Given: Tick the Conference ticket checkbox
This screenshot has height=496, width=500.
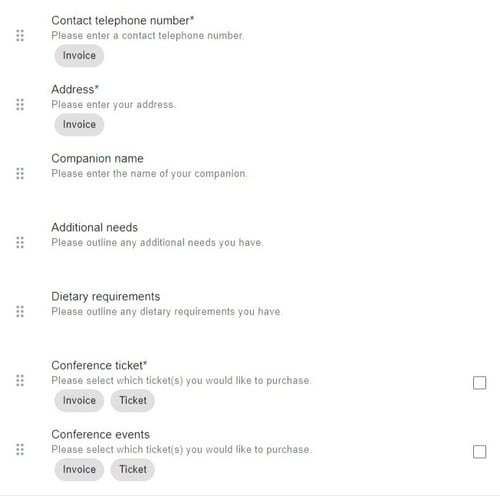Looking at the screenshot, I should coord(479,383).
